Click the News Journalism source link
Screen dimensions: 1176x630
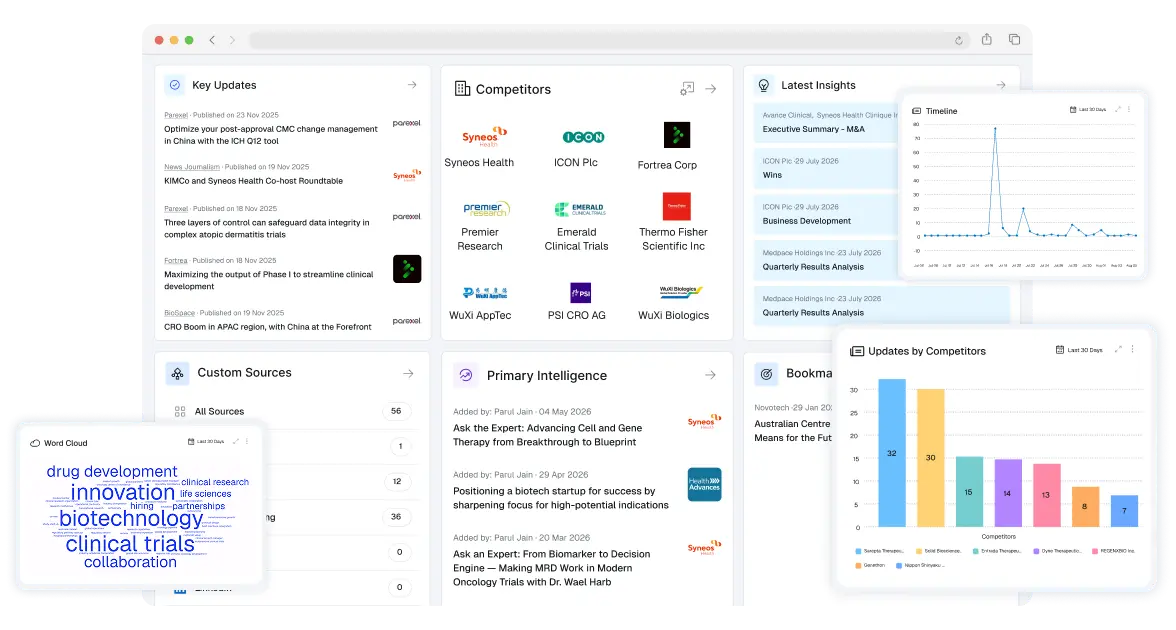point(192,166)
